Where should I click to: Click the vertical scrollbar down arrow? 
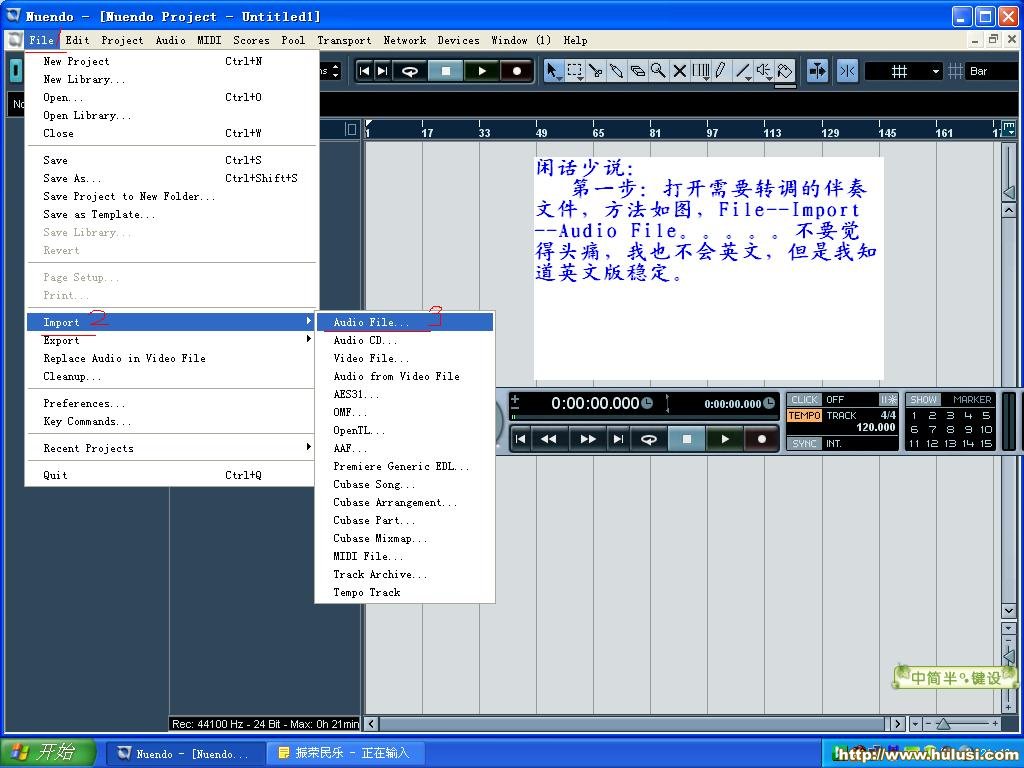point(1009,611)
